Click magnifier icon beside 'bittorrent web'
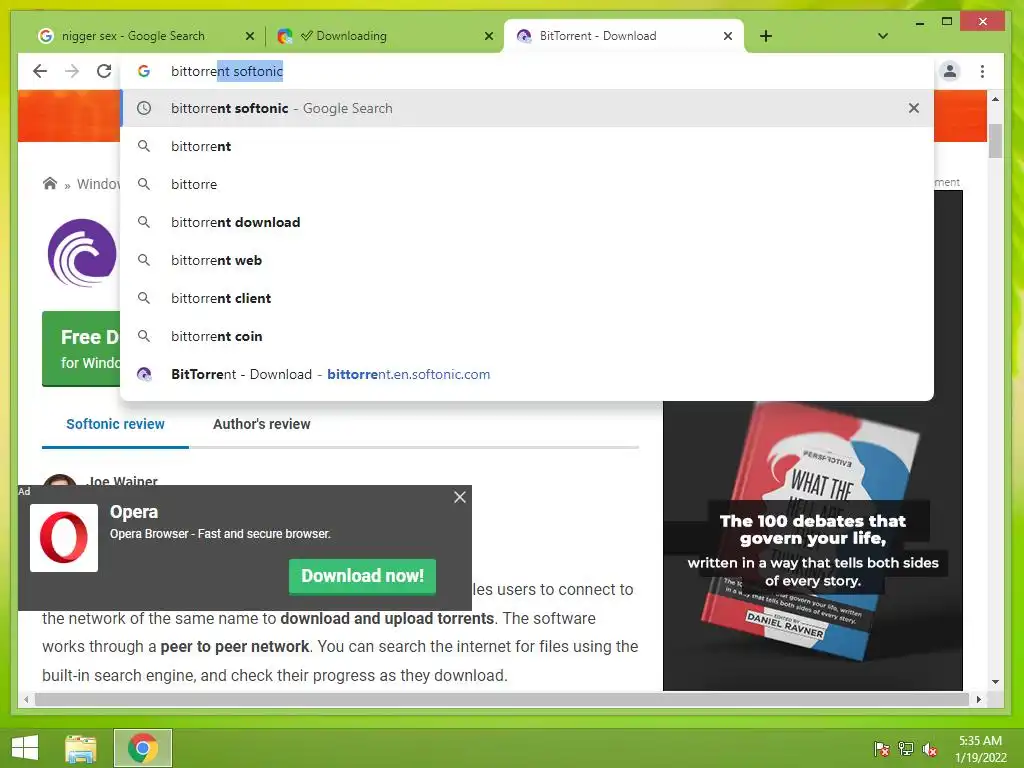 144,260
